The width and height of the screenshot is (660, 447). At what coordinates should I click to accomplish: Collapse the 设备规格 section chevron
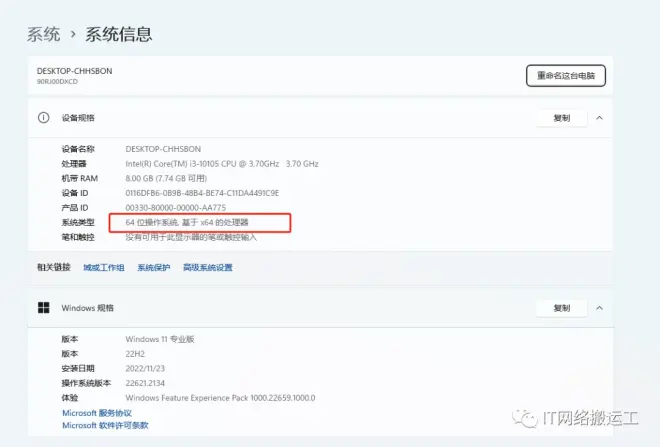pyautogui.click(x=599, y=118)
